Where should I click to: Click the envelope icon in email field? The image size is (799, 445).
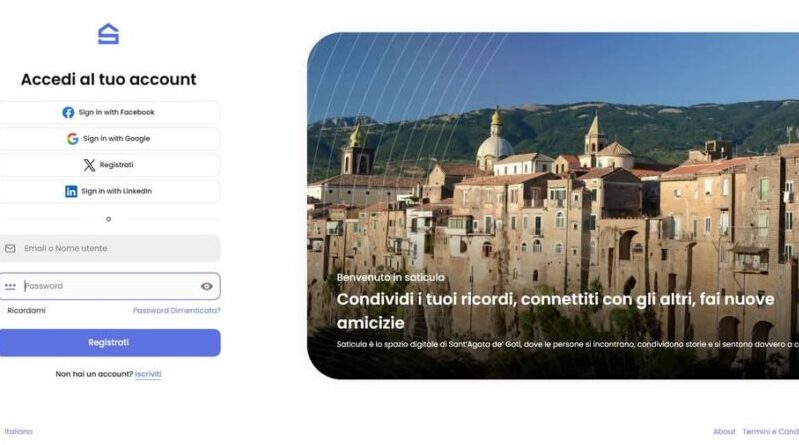(x=10, y=248)
